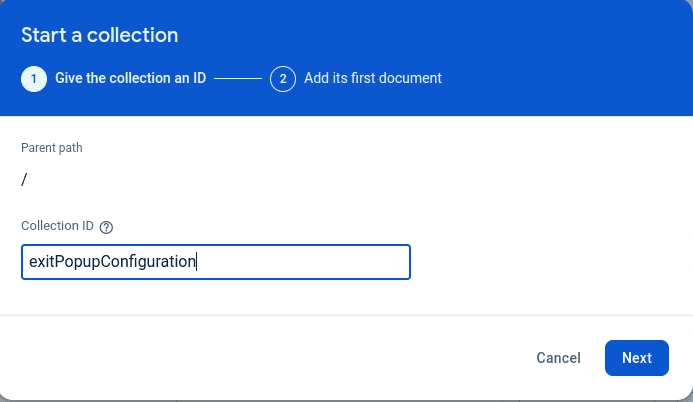Click the help icon beside Collection ID

[x=107, y=227]
